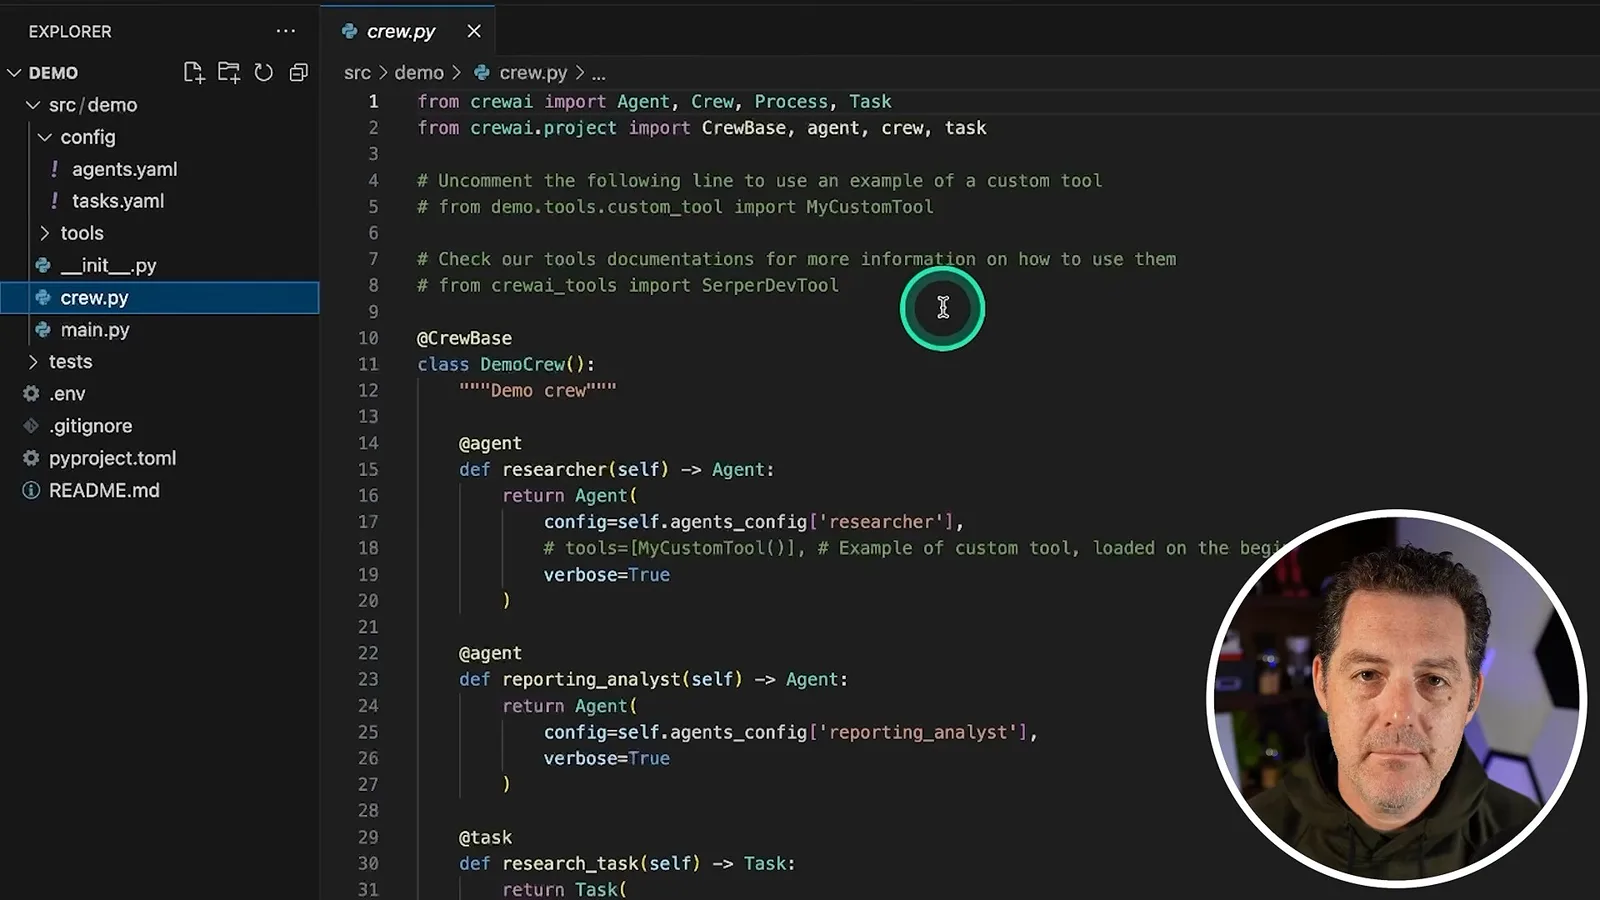Click line number 11 in gutter
1600x900 pixels.
coord(368,364)
